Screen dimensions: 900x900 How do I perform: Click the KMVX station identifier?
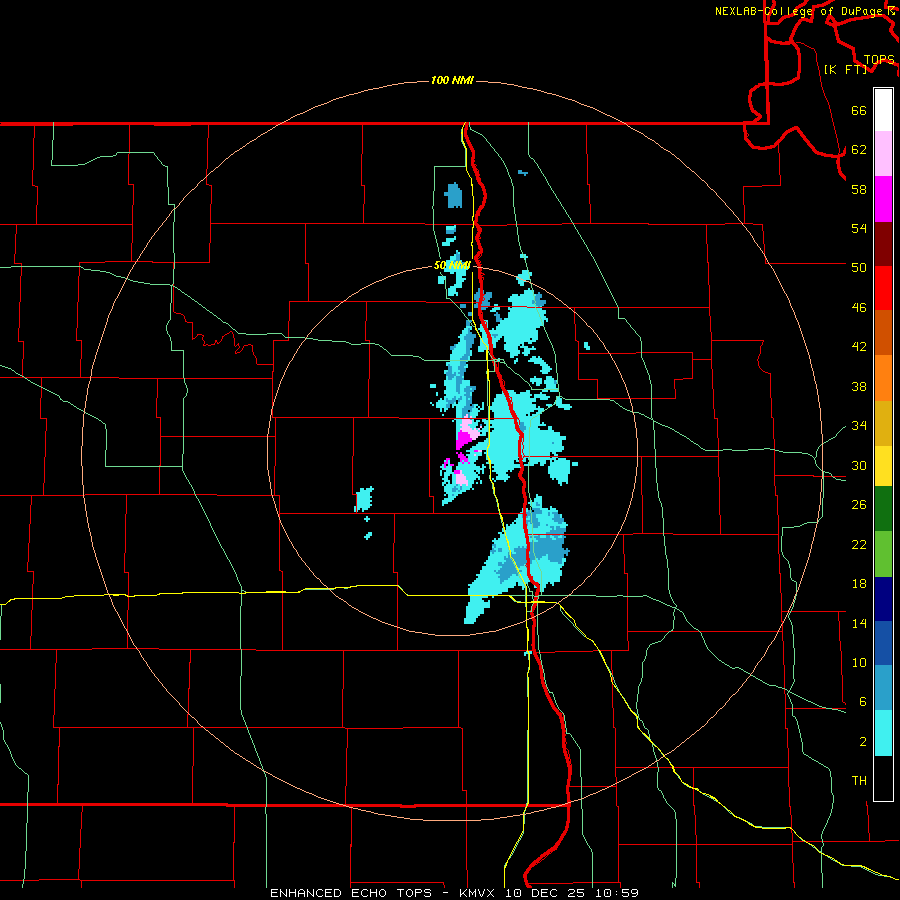pyautogui.click(x=479, y=893)
